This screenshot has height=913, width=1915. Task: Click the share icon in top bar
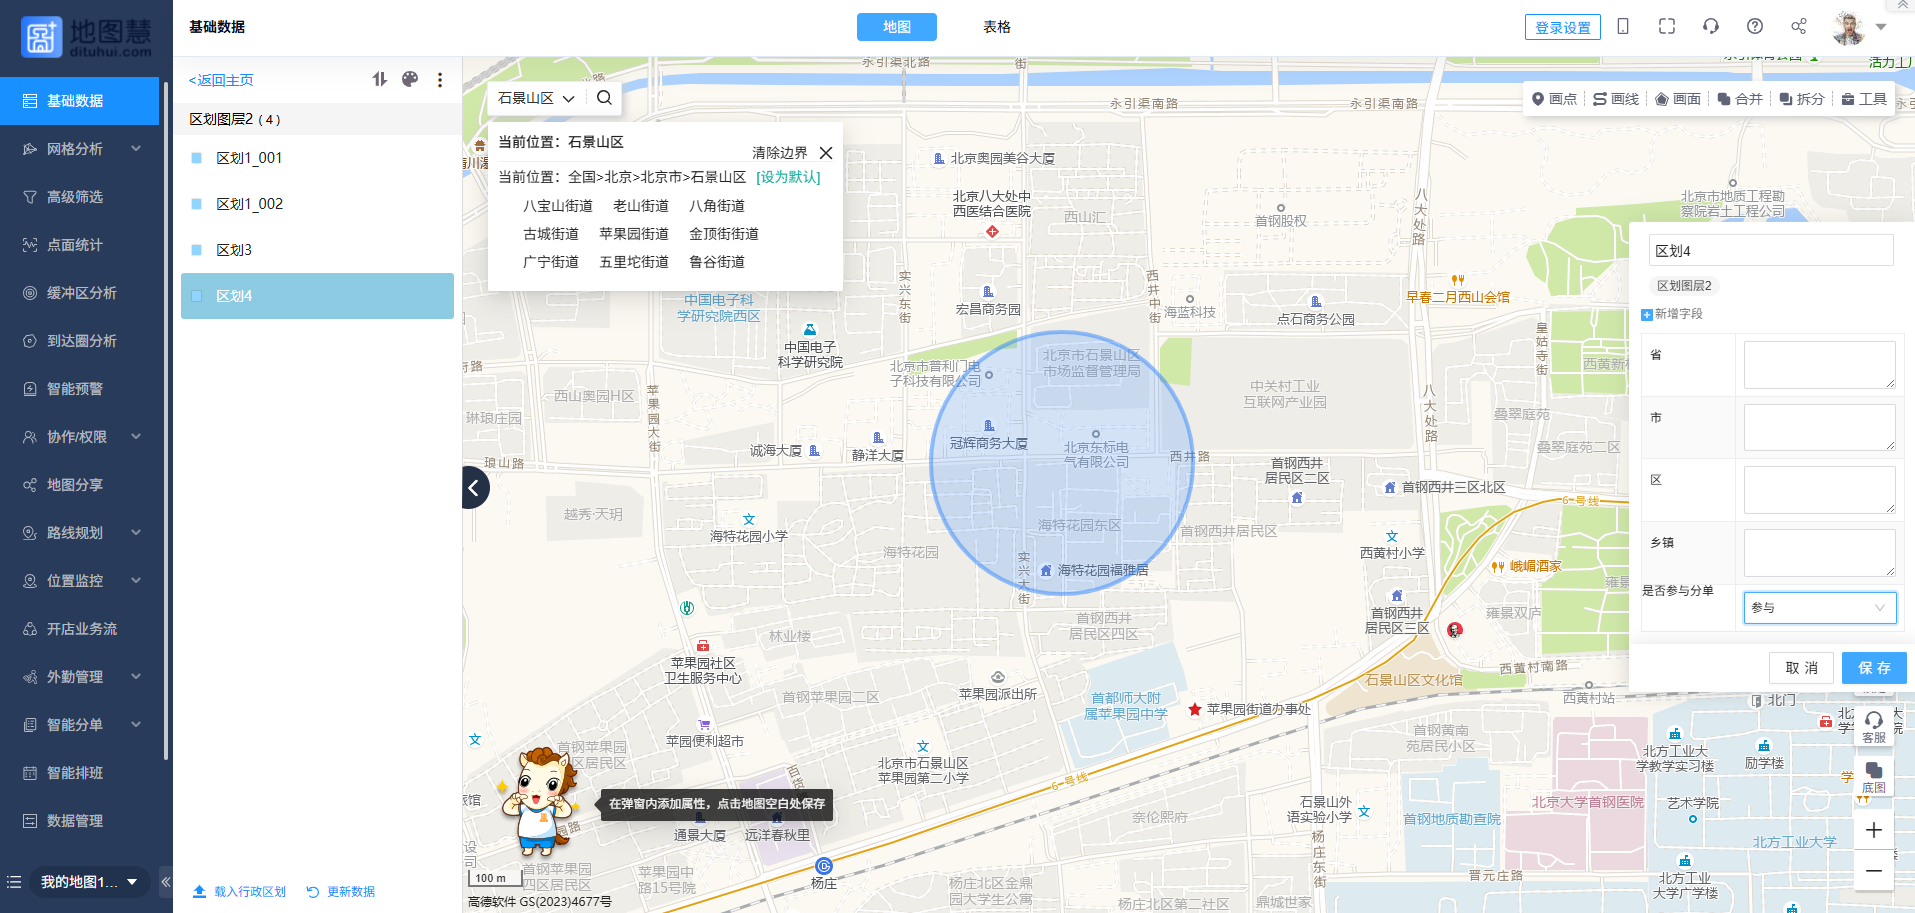tap(1799, 27)
